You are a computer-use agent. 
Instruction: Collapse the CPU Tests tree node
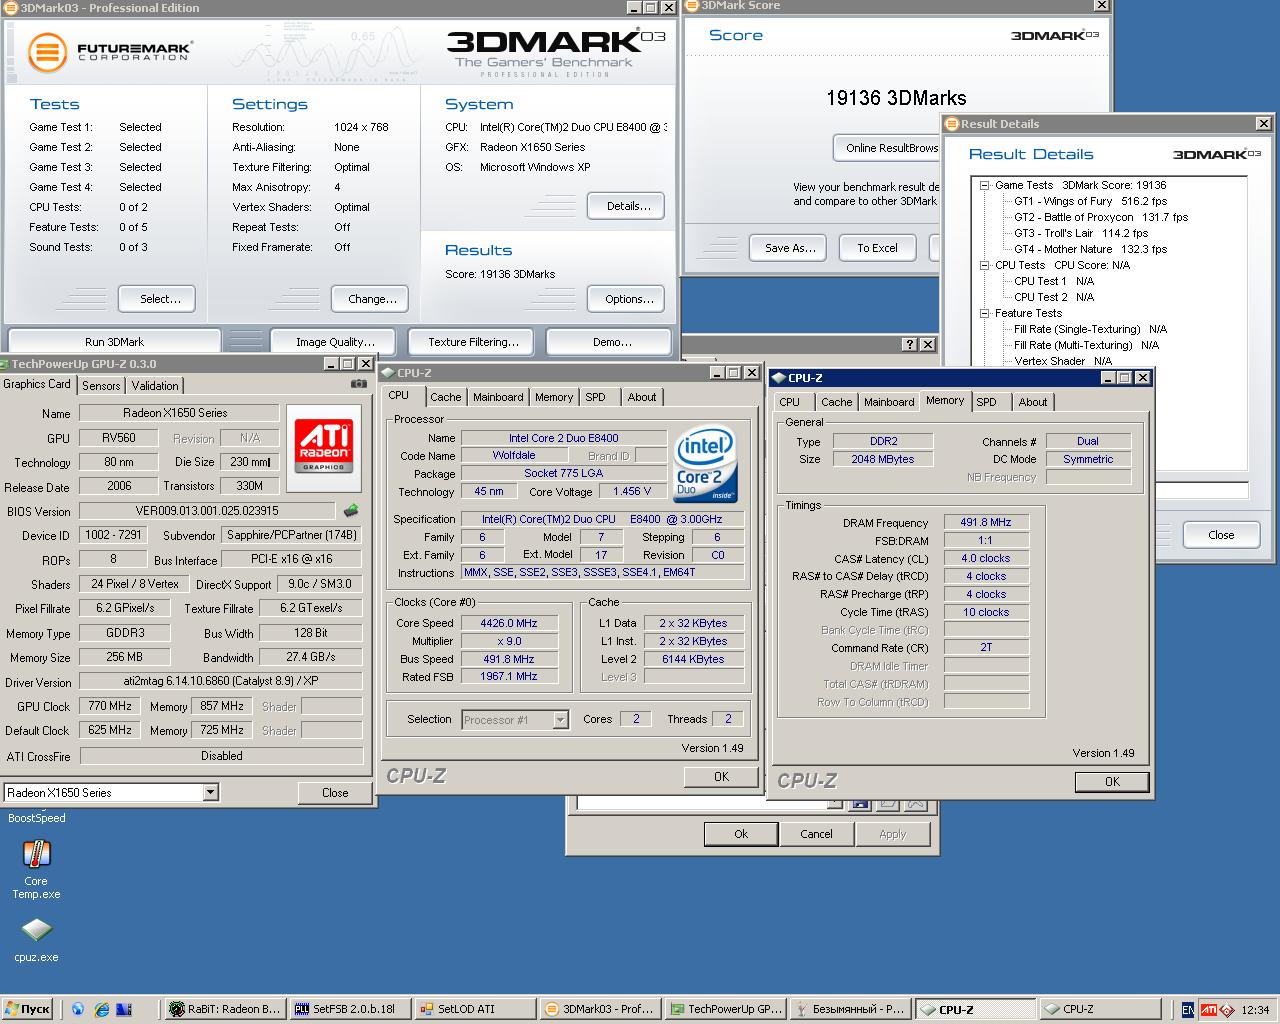tap(985, 265)
